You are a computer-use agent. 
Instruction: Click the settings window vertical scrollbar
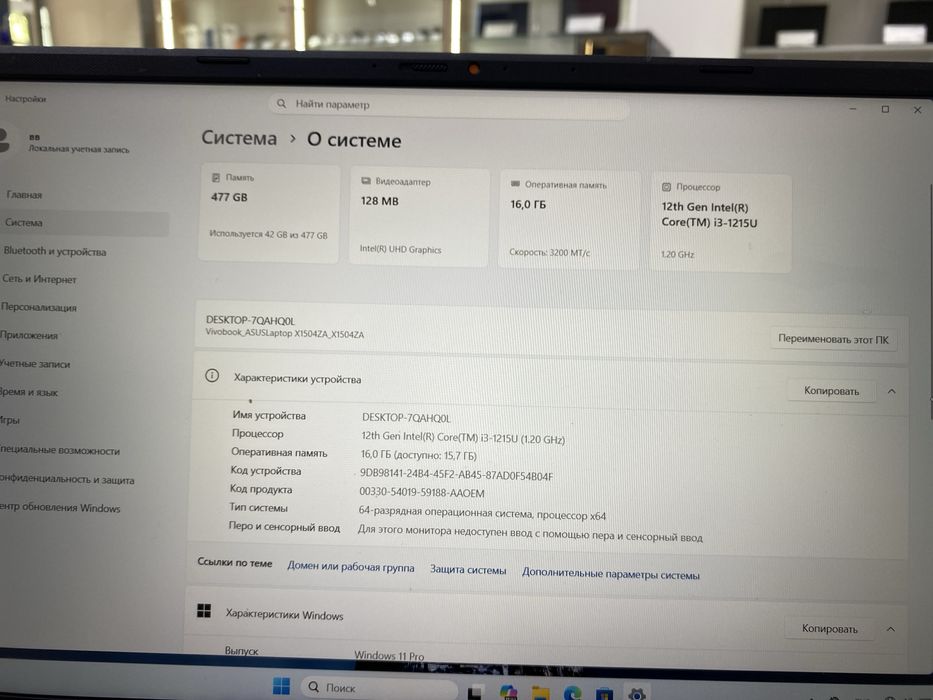931,301
